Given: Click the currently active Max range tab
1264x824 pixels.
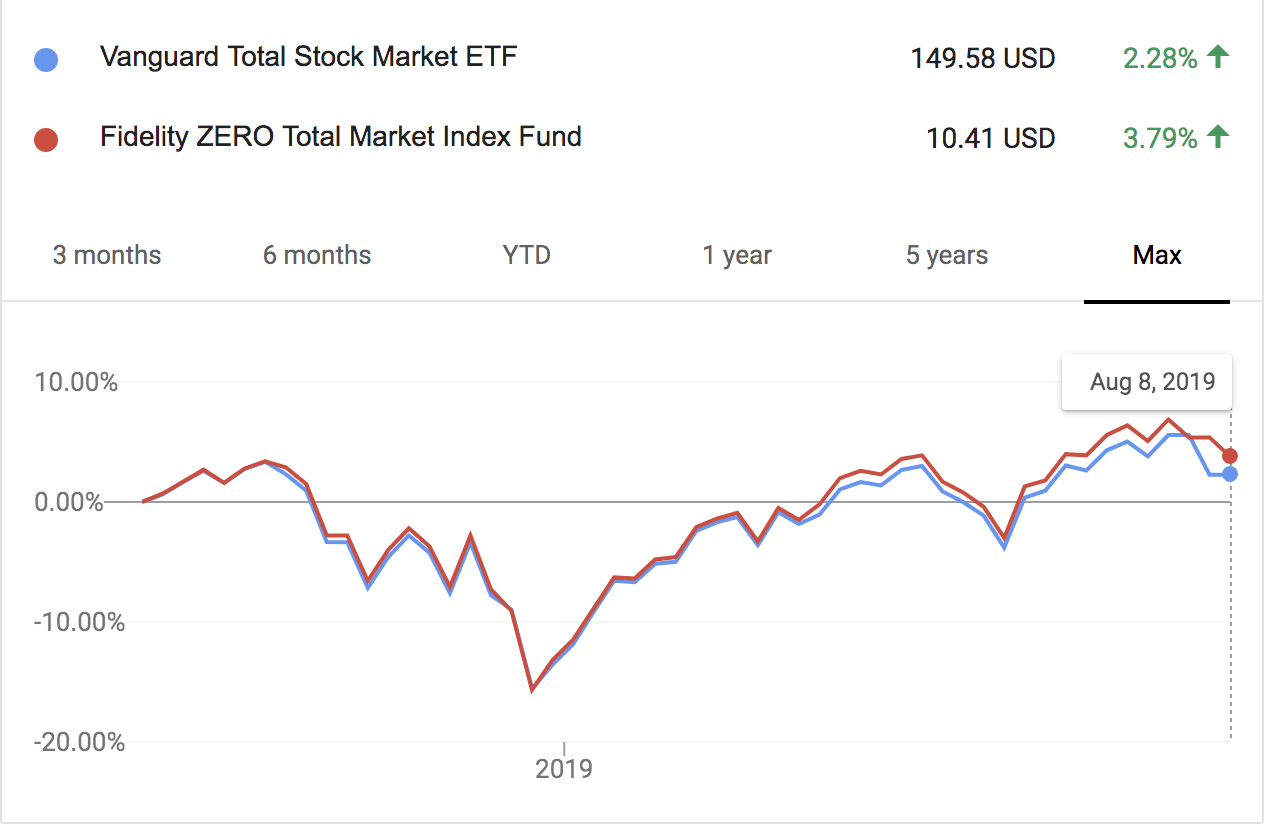Looking at the screenshot, I should 1156,255.
